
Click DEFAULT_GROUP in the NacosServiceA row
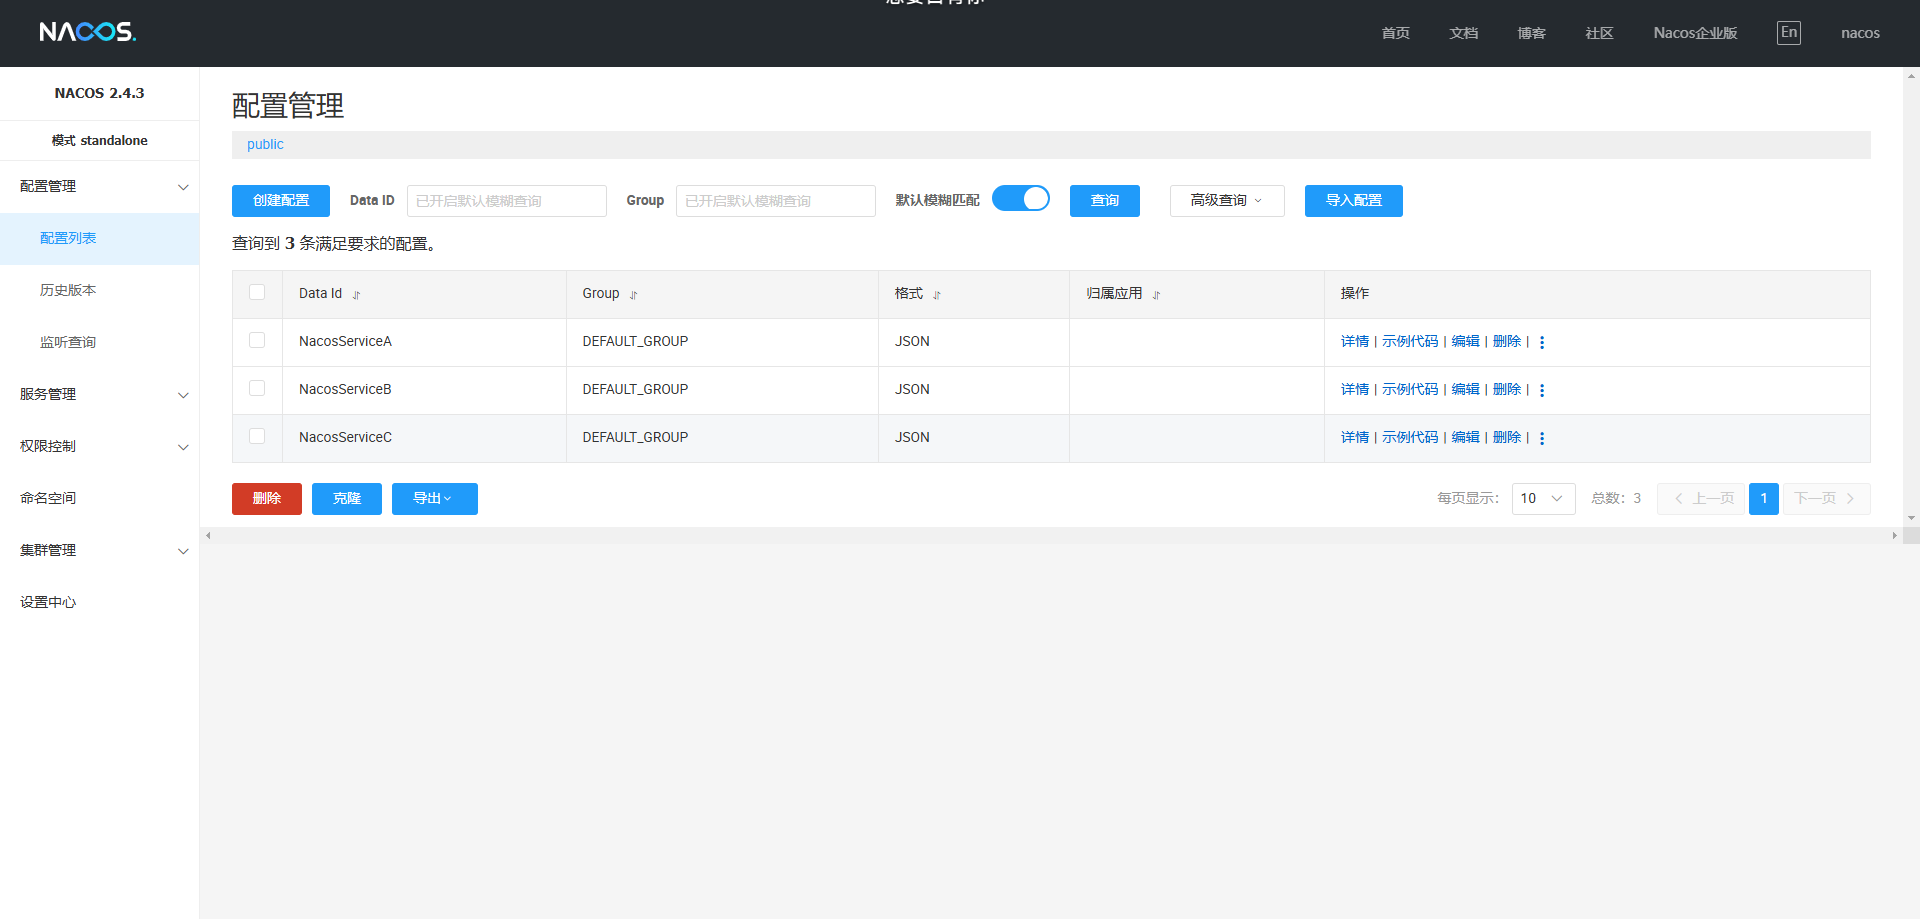(x=635, y=342)
